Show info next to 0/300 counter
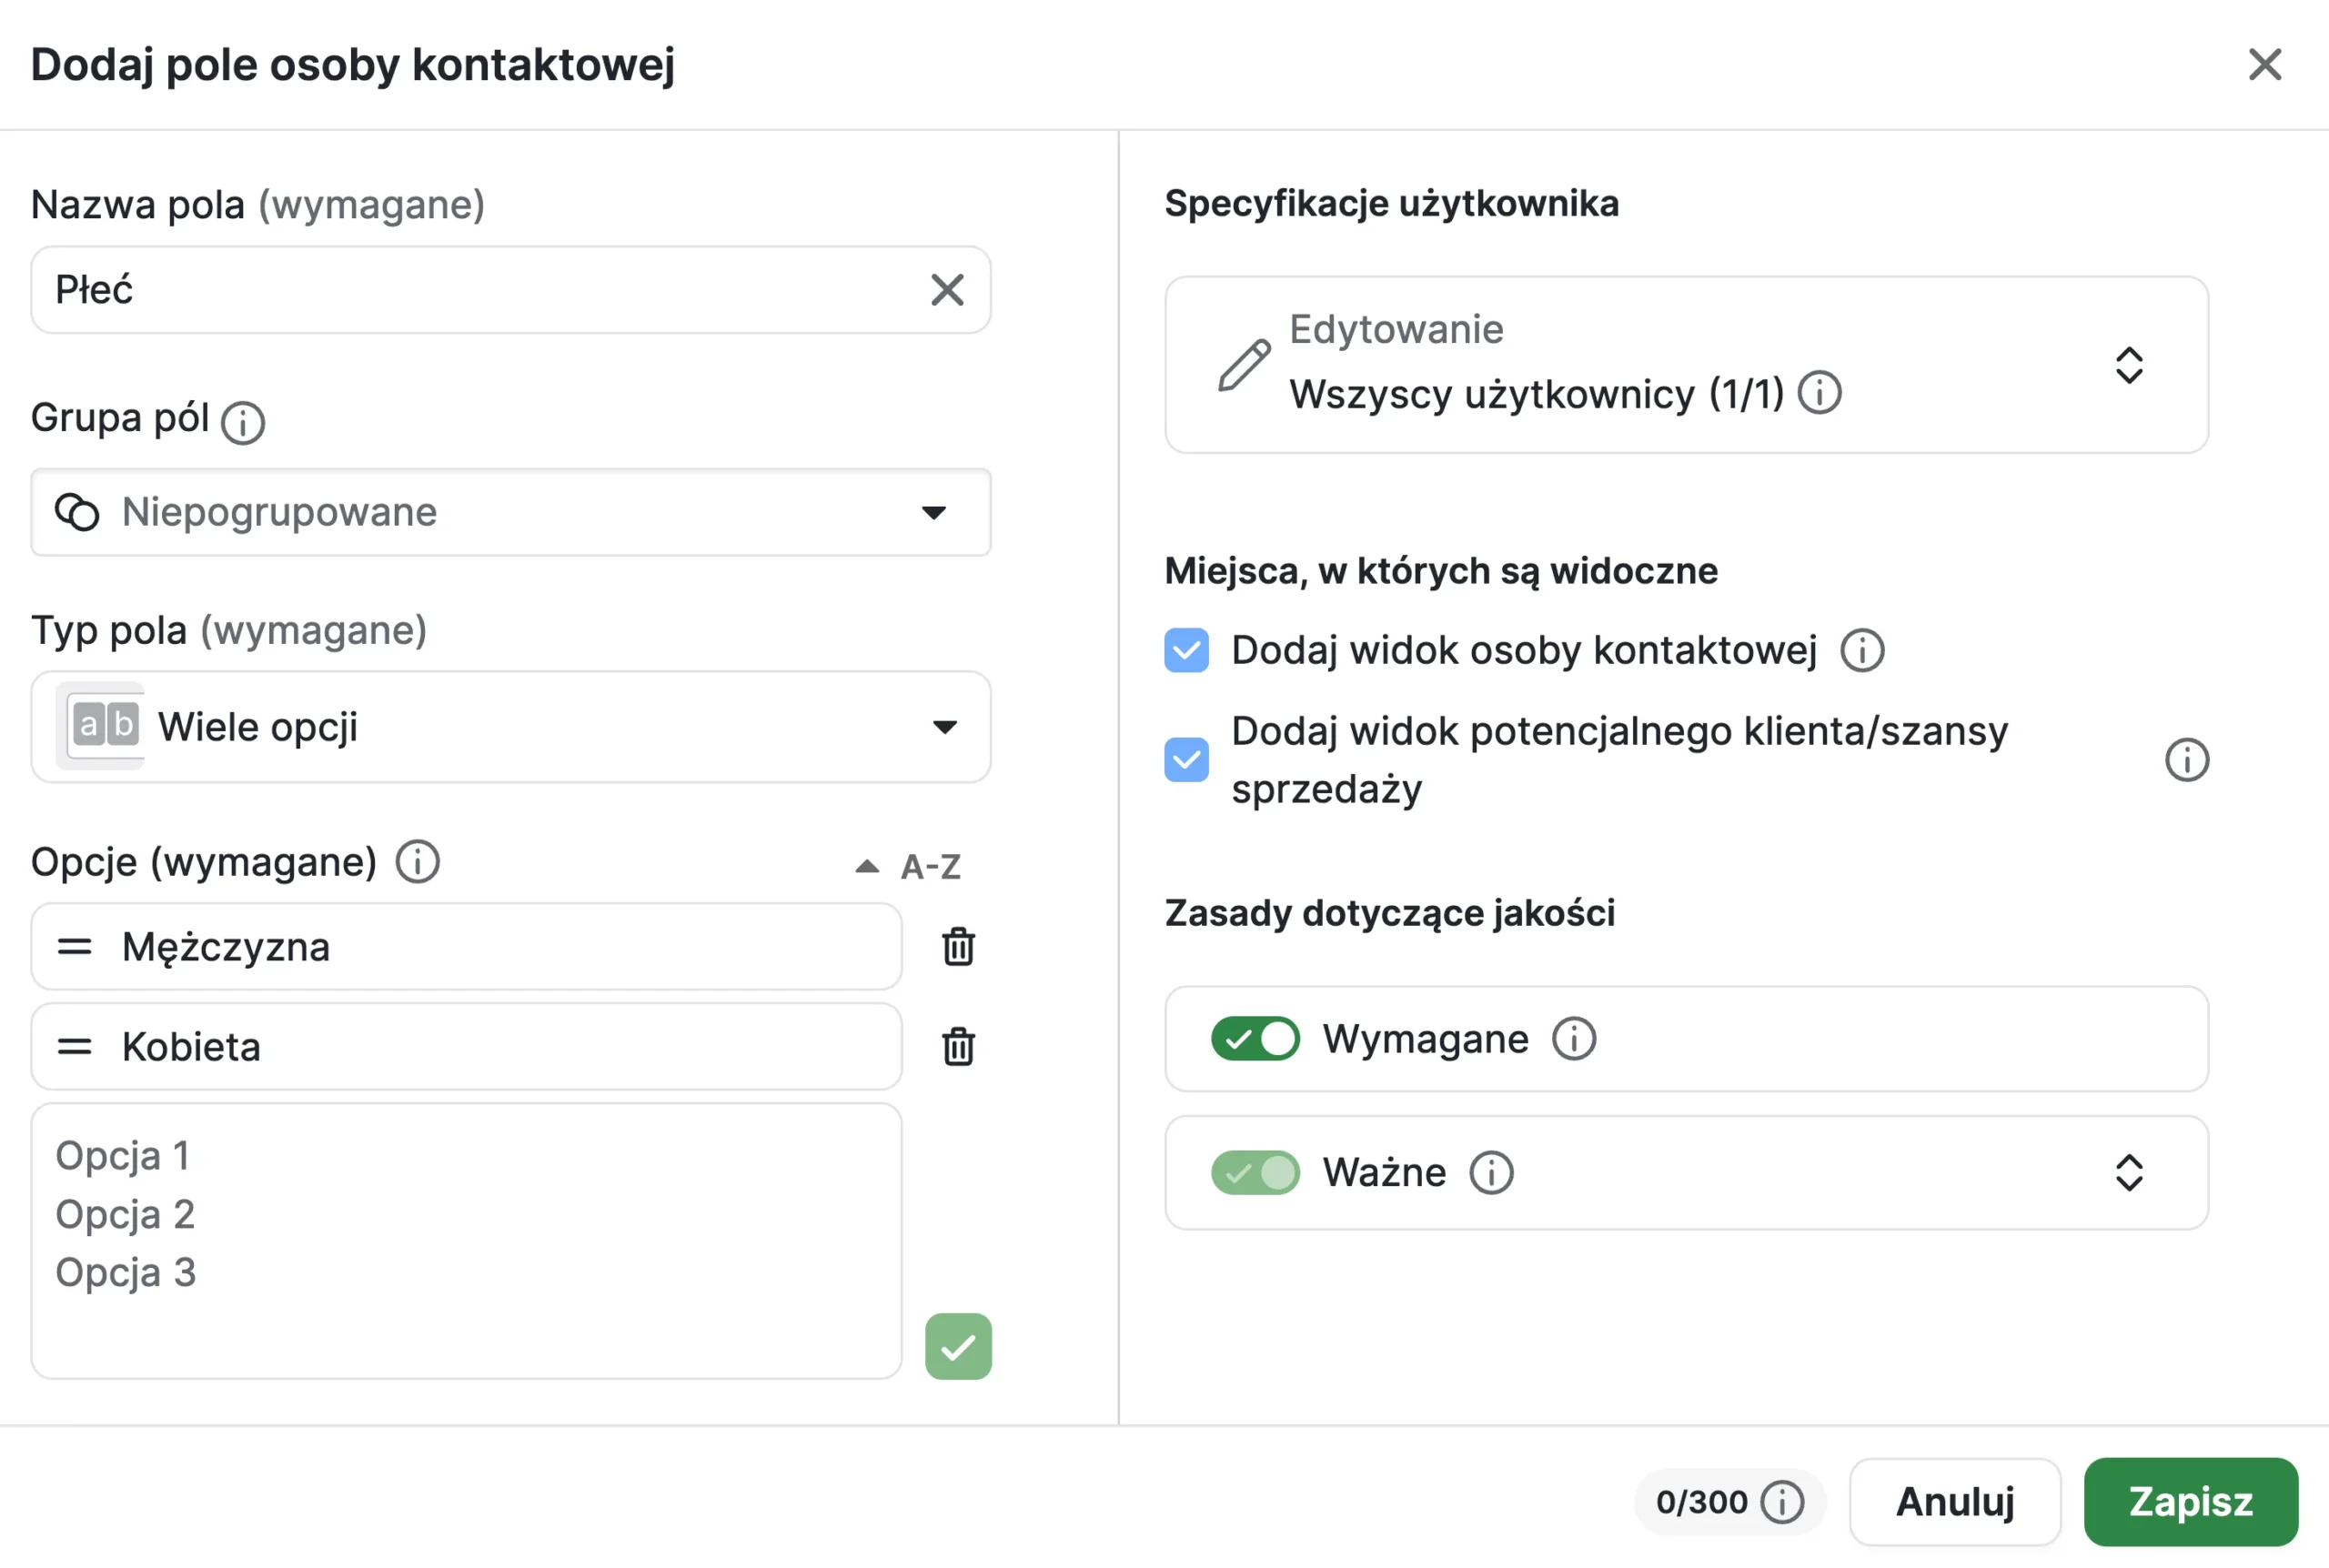This screenshot has height=1568, width=2329. [1782, 1502]
